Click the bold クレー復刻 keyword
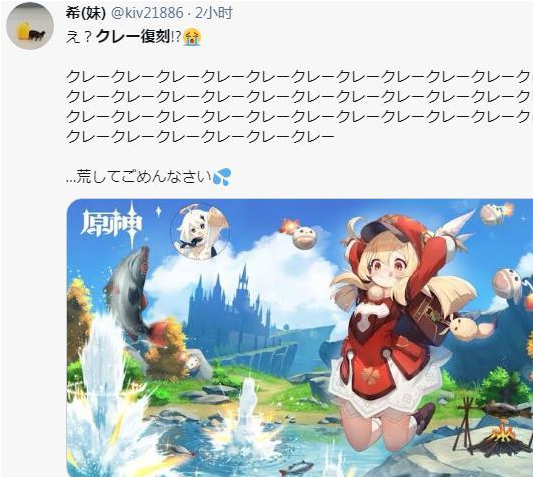 (133, 37)
